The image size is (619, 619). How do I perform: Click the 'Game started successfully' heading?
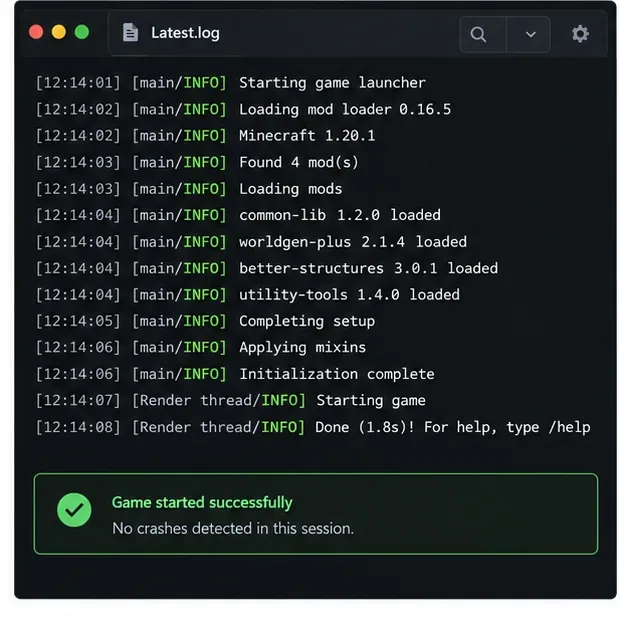pyautogui.click(x=202, y=503)
